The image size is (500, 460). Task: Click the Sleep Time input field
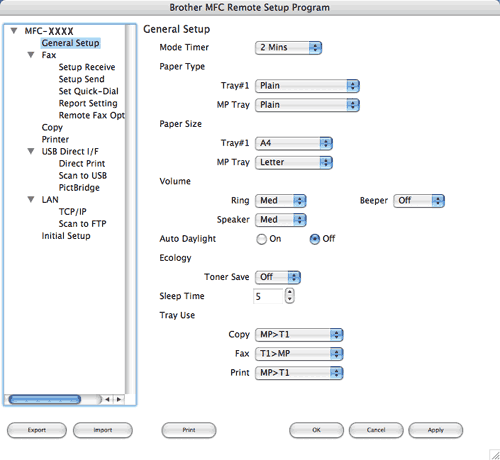pyautogui.click(x=268, y=296)
